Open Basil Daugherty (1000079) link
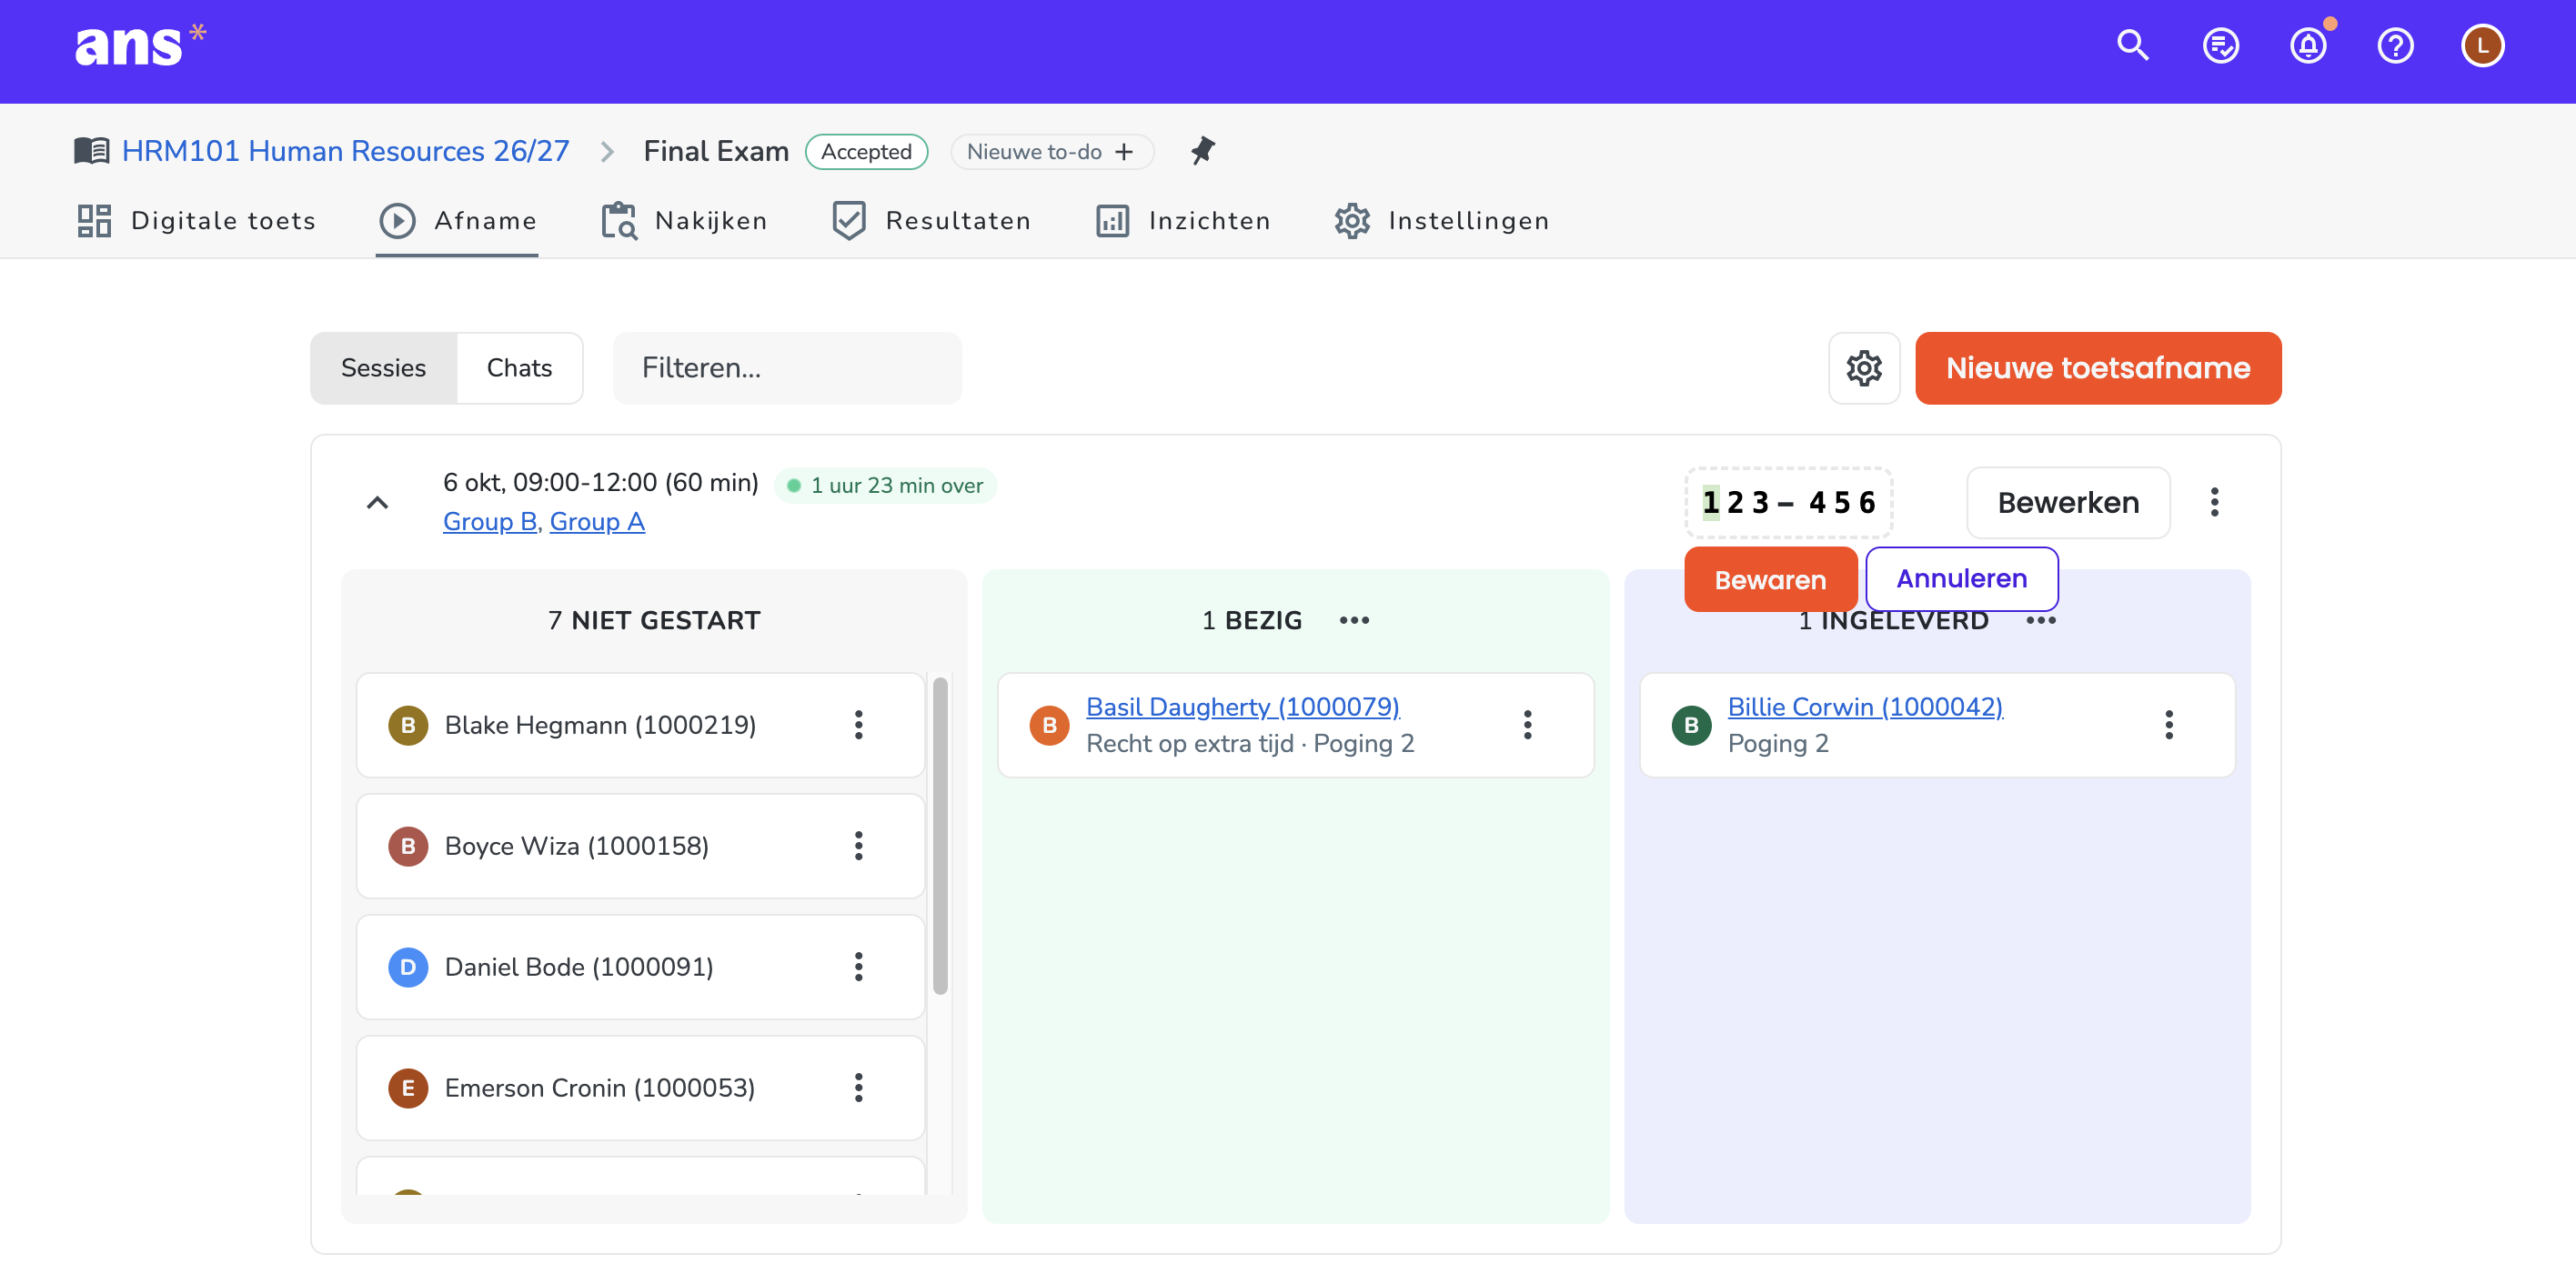2576x1284 pixels. [1242, 707]
